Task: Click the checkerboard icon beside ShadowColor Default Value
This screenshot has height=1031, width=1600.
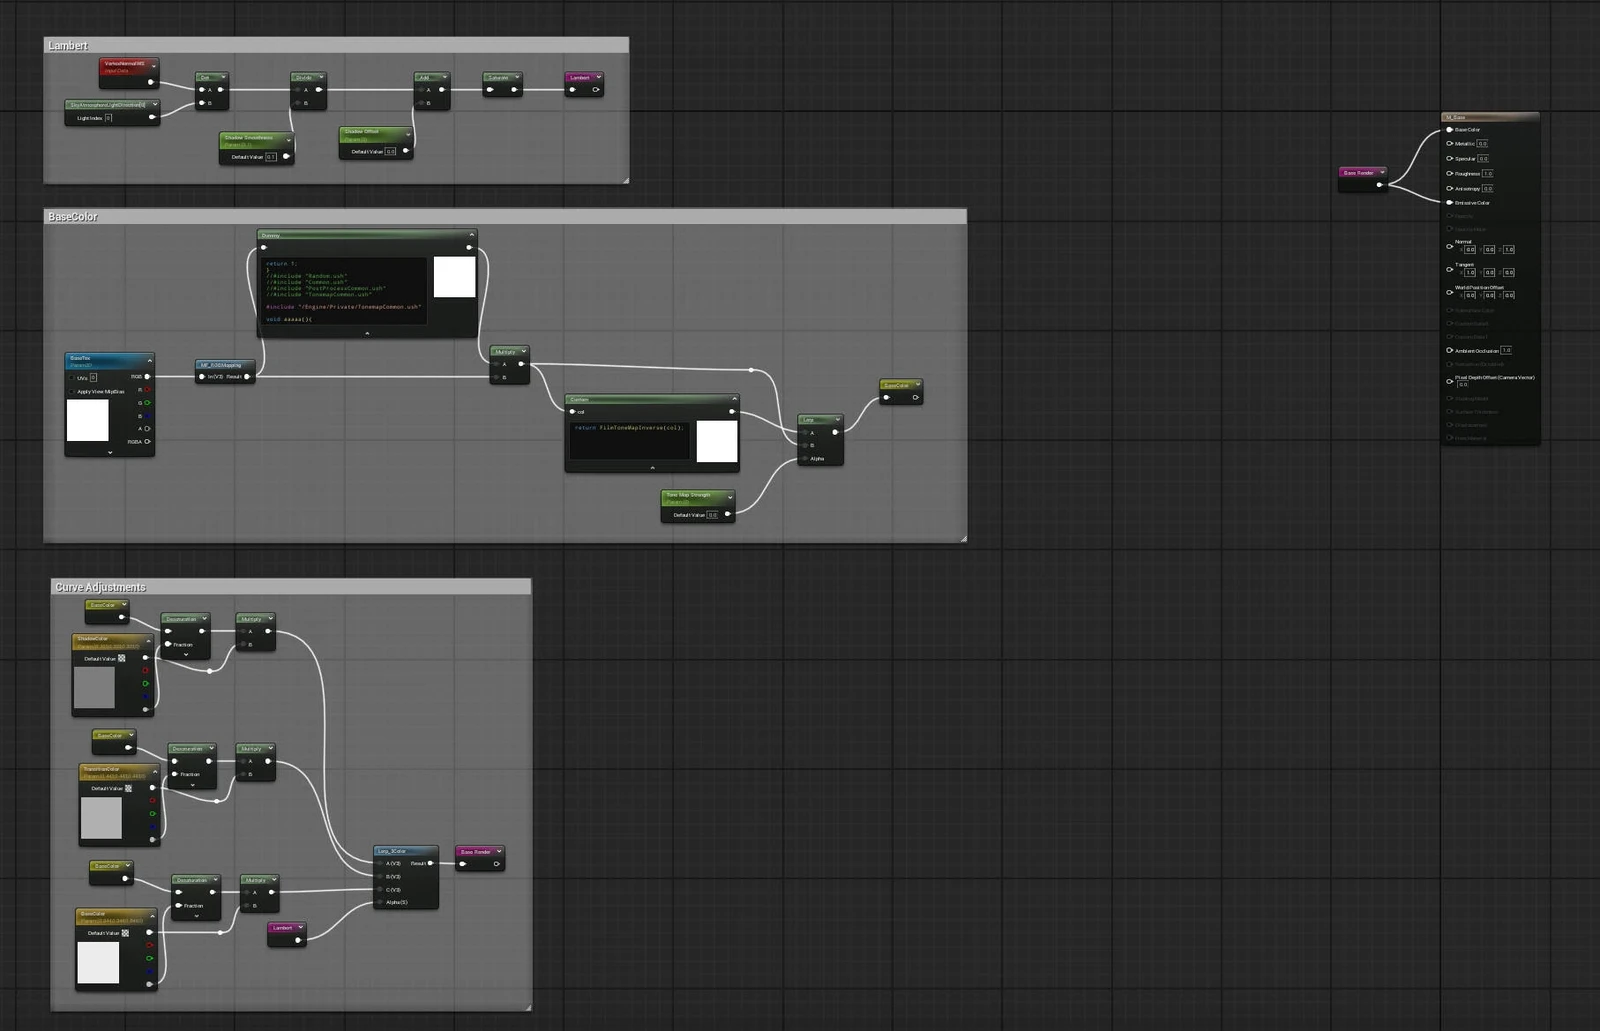Action: pos(121,658)
